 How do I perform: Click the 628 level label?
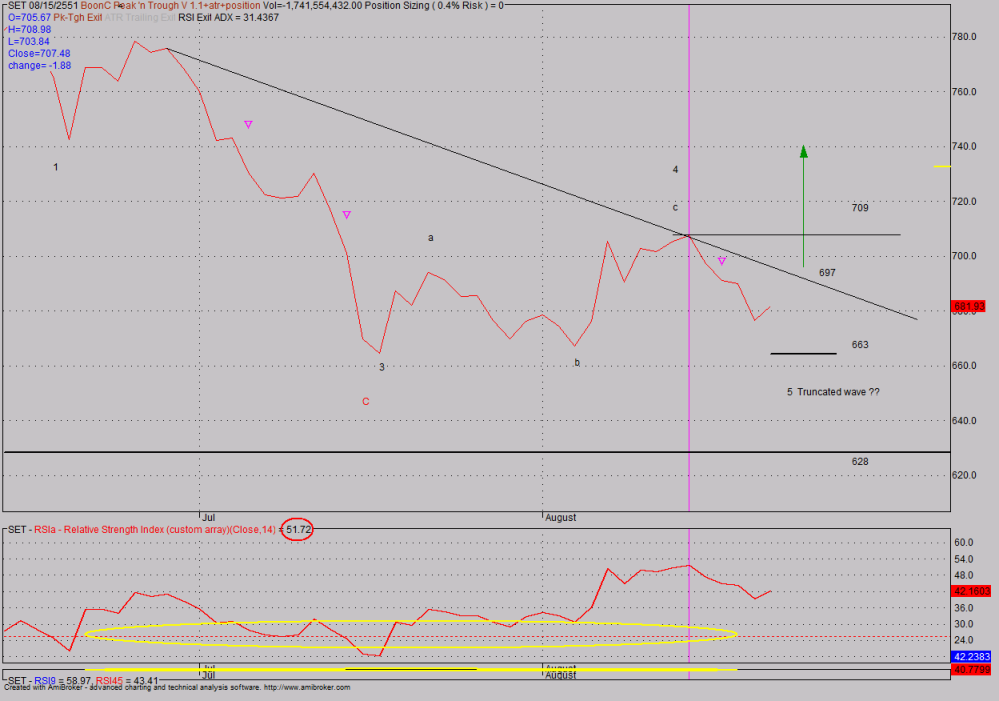860,461
